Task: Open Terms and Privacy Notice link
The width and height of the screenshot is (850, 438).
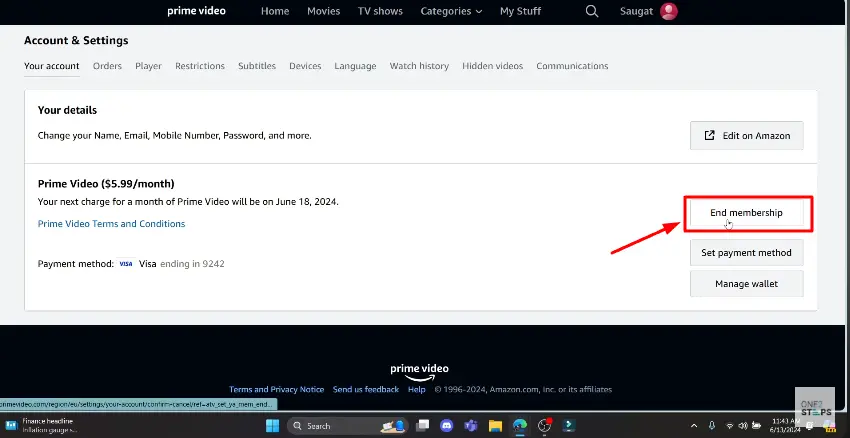Action: click(276, 389)
